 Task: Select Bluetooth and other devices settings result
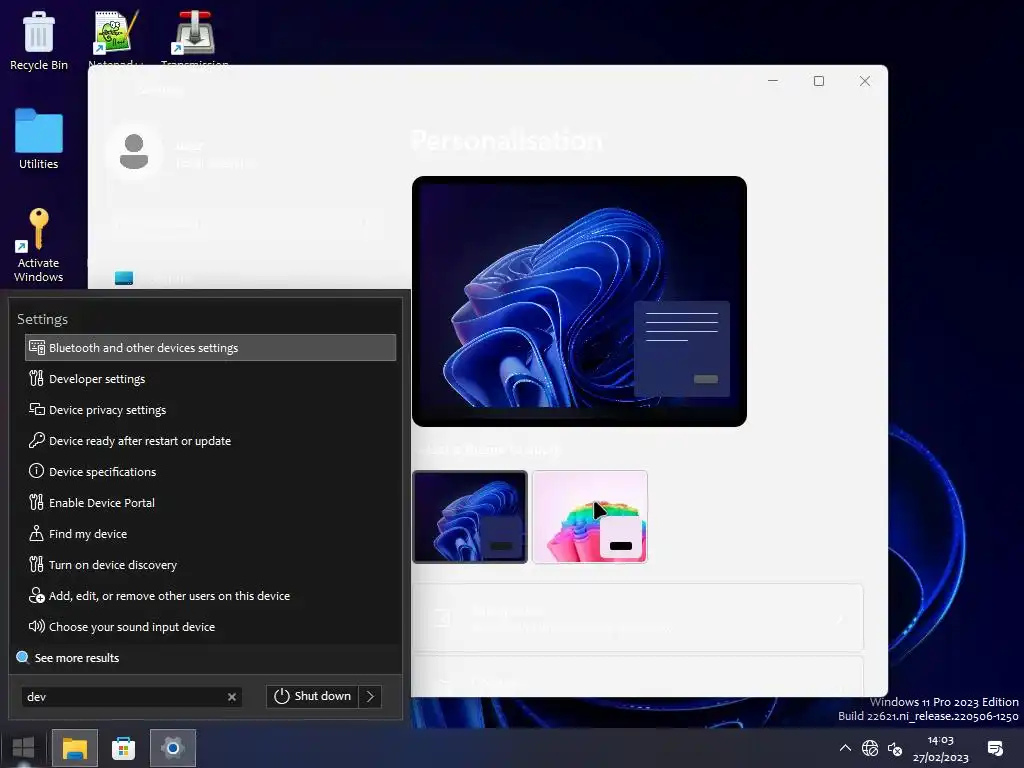click(x=210, y=347)
